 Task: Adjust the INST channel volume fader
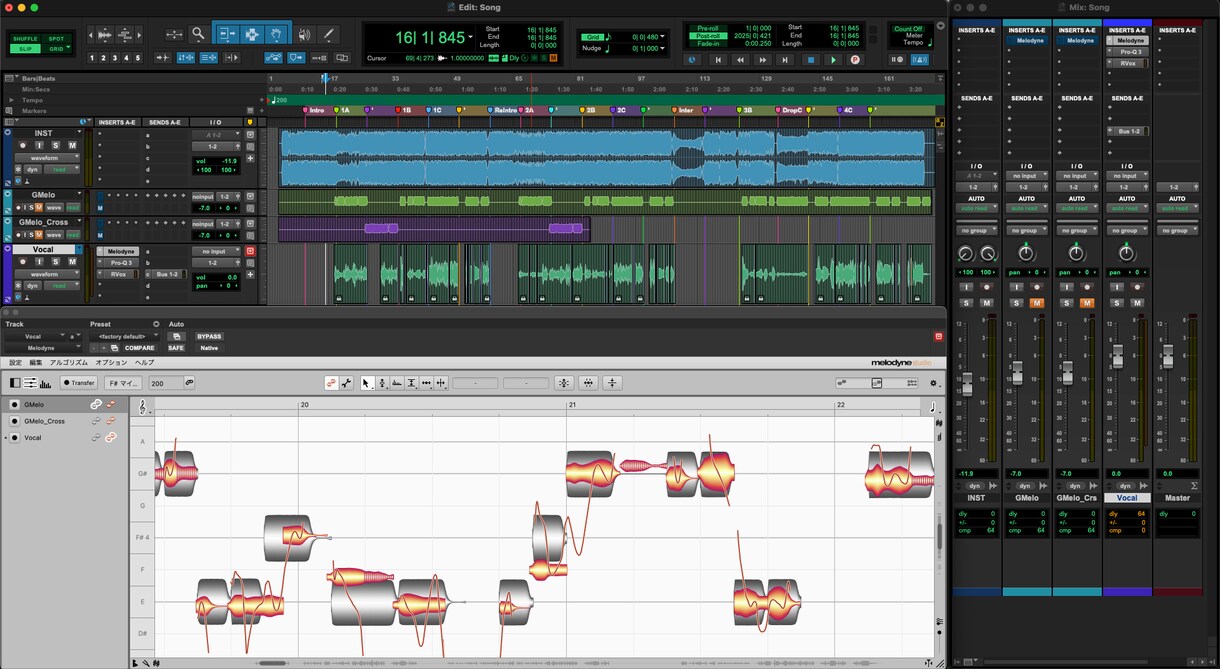967,383
